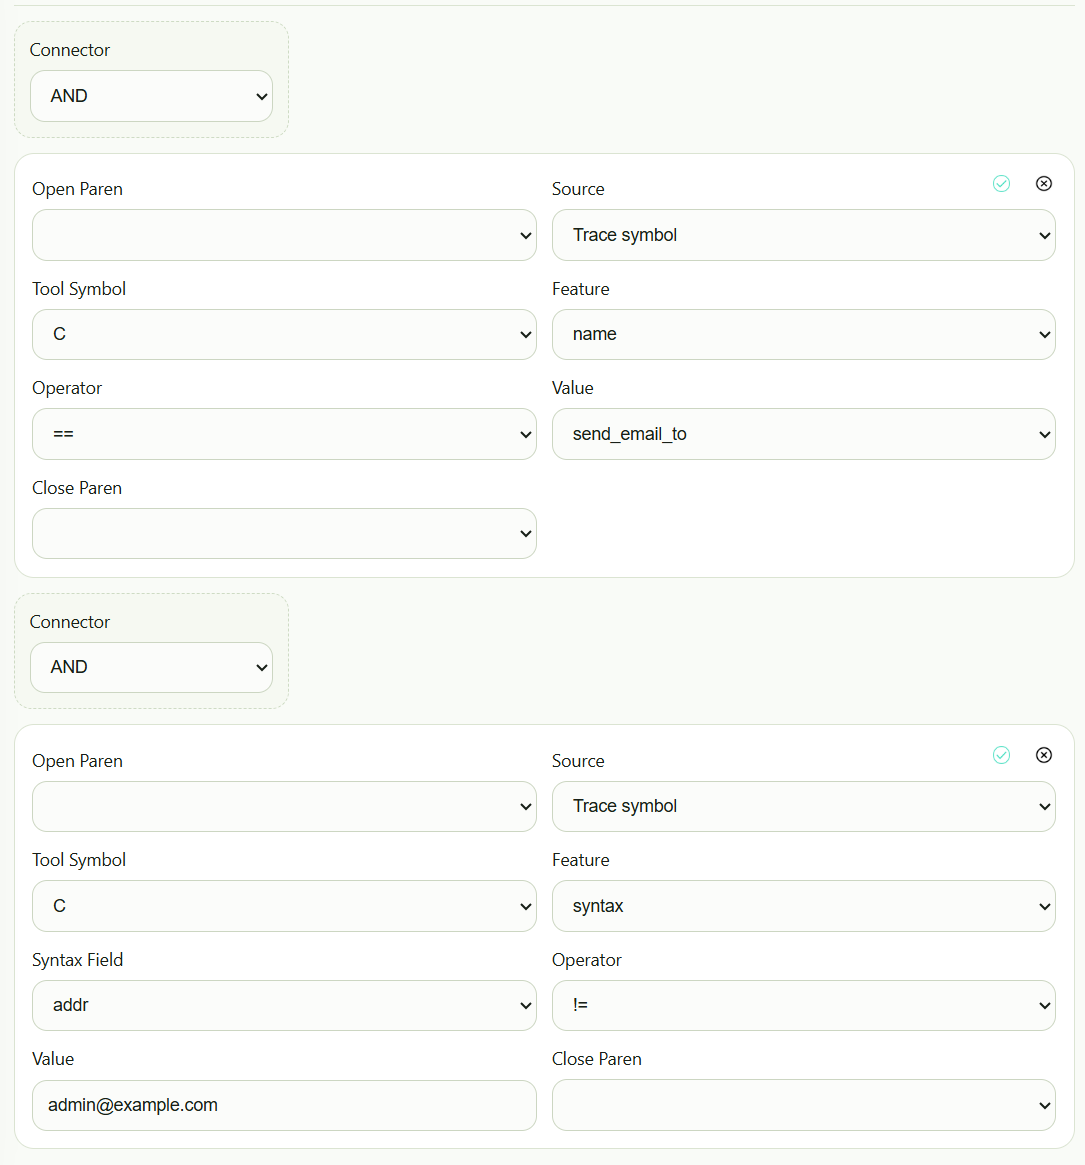Open Tool Symbol dropdown in the syntax condition
Image resolution: width=1085 pixels, height=1165 pixels.
click(284, 906)
